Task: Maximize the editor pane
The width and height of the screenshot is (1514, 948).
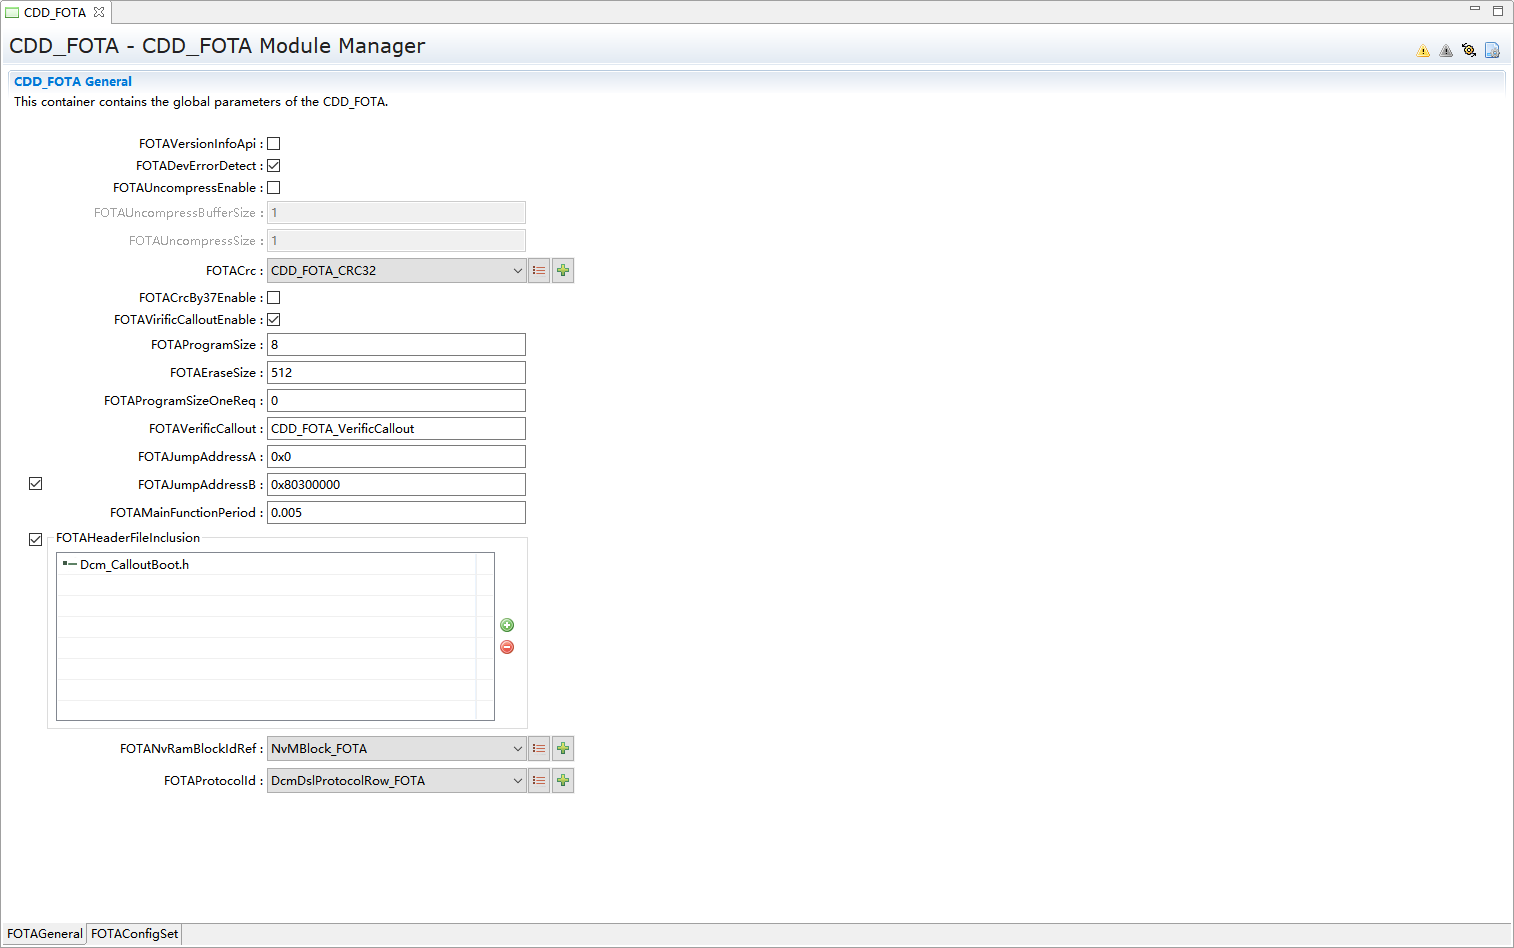Action: tap(1498, 11)
